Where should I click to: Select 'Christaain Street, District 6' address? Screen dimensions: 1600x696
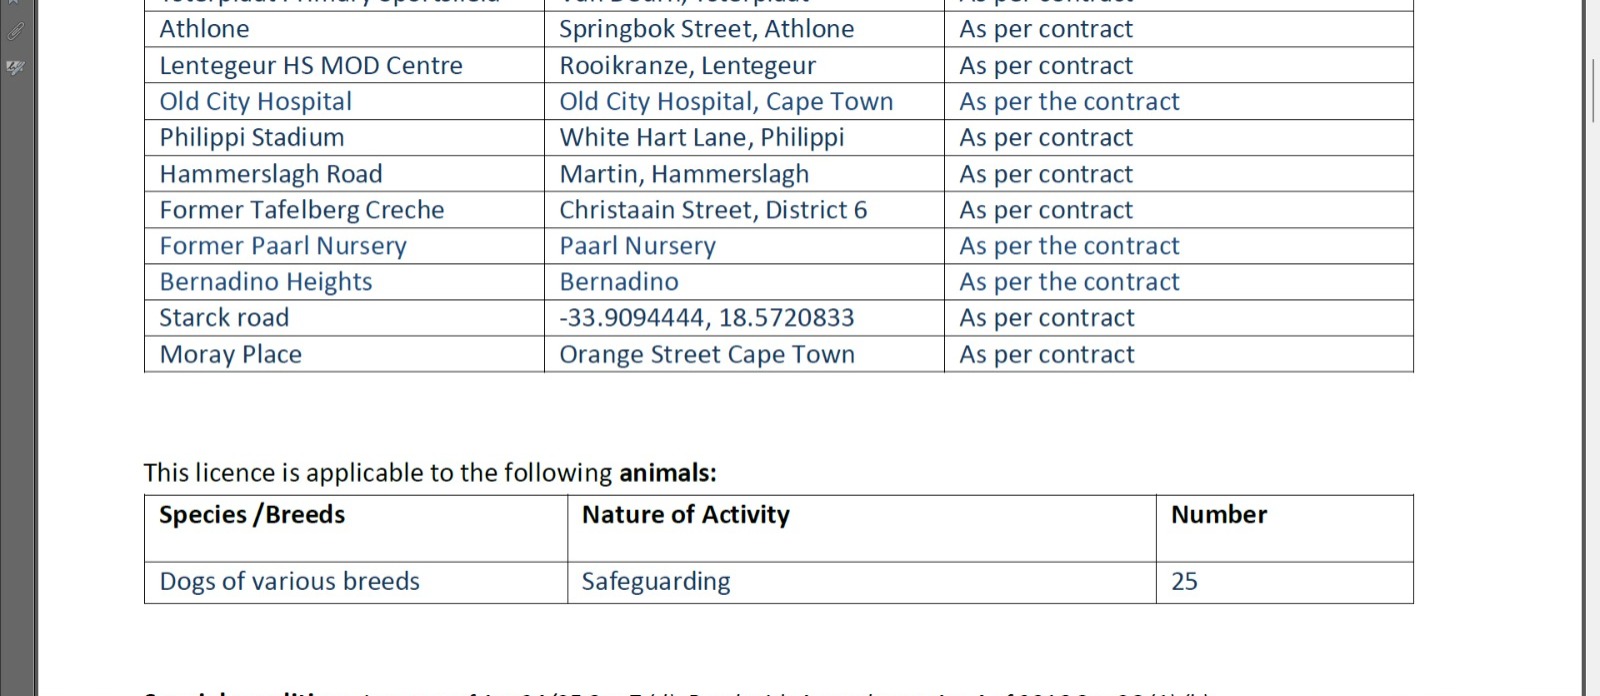(x=713, y=210)
